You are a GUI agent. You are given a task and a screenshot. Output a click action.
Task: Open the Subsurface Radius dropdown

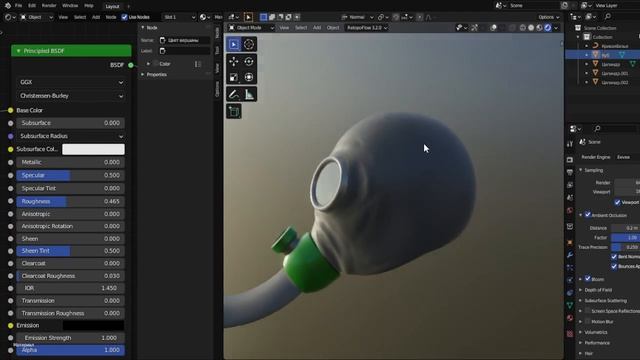tap(71, 136)
